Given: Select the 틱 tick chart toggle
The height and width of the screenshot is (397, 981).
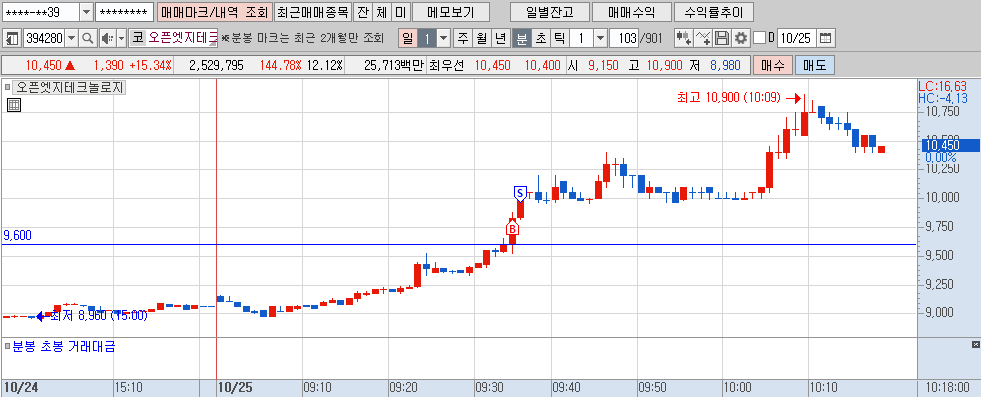Looking at the screenshot, I should point(559,38).
